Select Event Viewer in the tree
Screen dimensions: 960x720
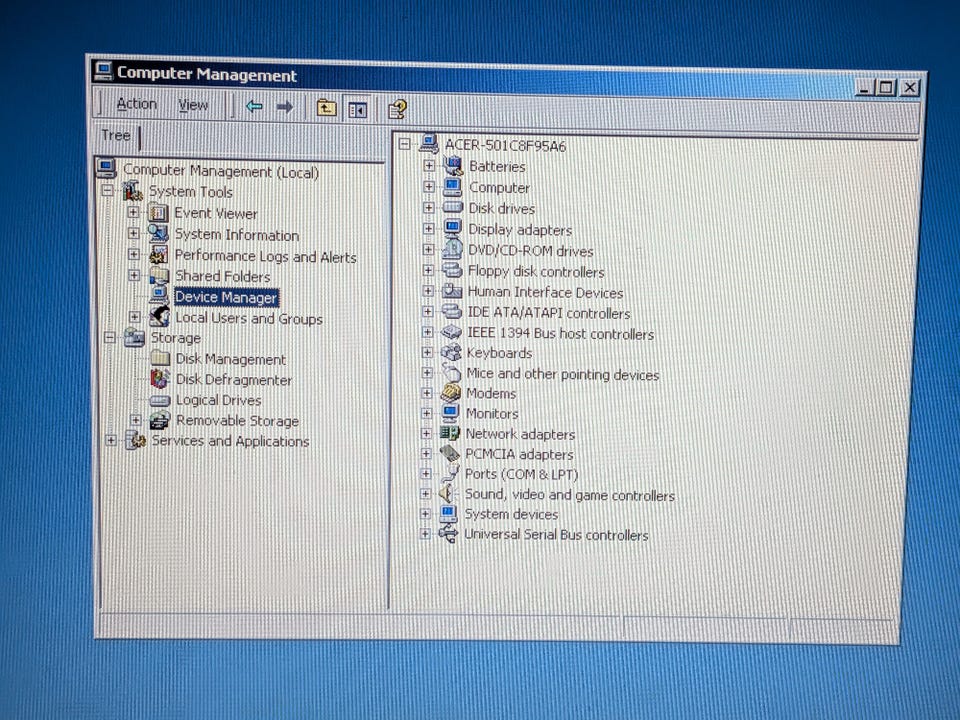216,214
